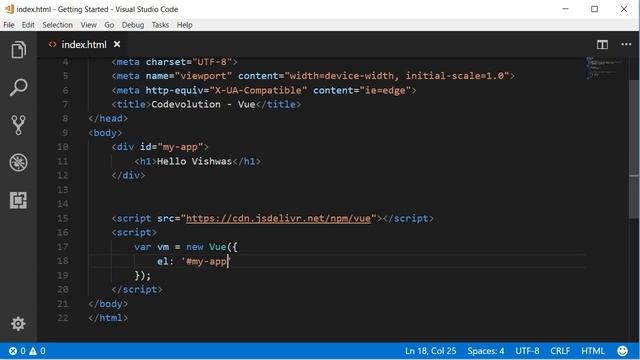Click line number 10 in gutter
The height and width of the screenshot is (360, 640).
point(62,147)
